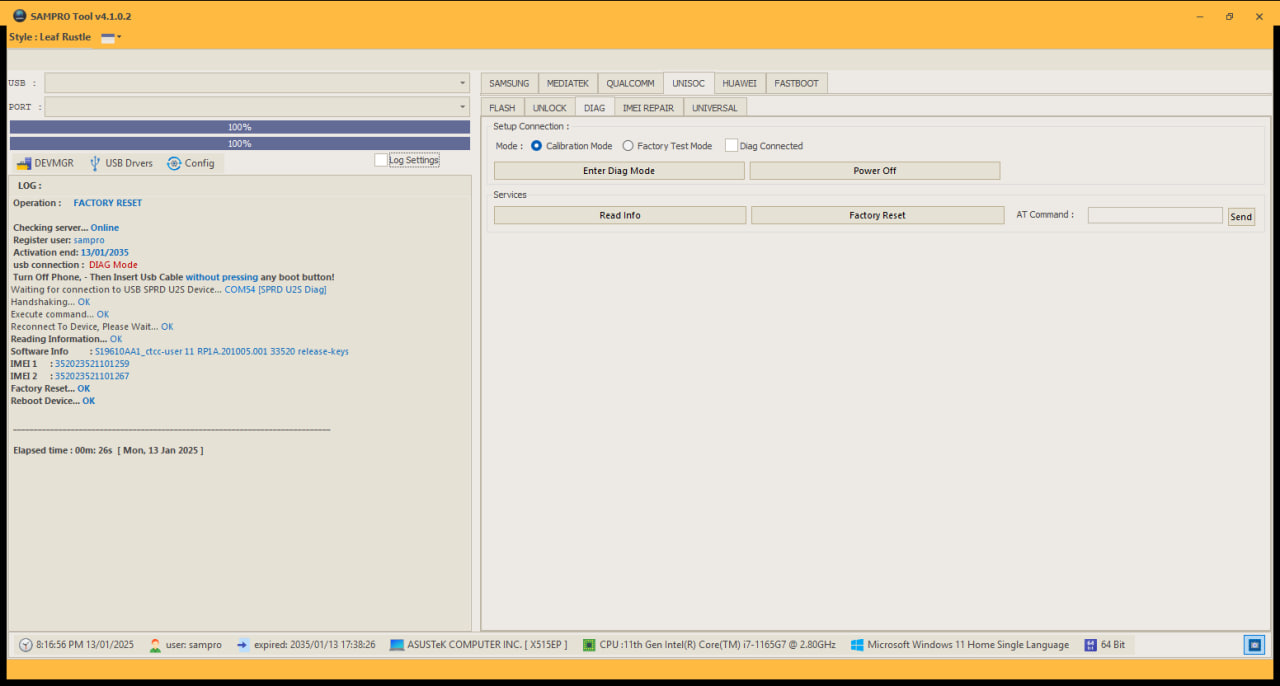
Task: Click 'Reading Information... OK' log line
Action: [x=67, y=339]
